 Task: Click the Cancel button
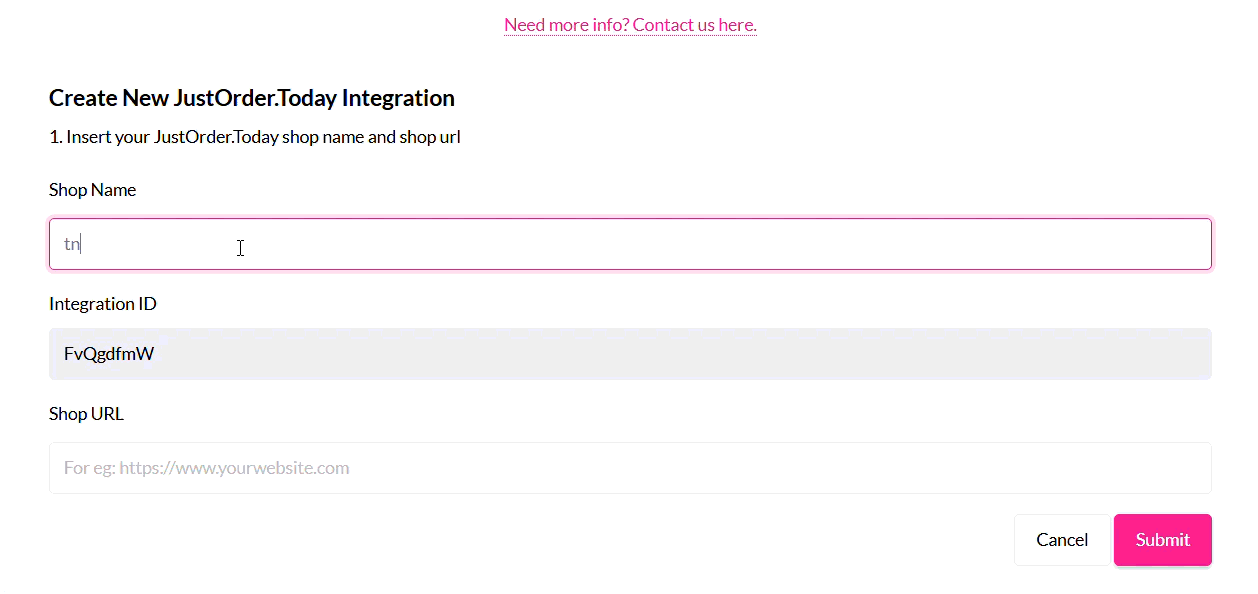(x=1061, y=540)
